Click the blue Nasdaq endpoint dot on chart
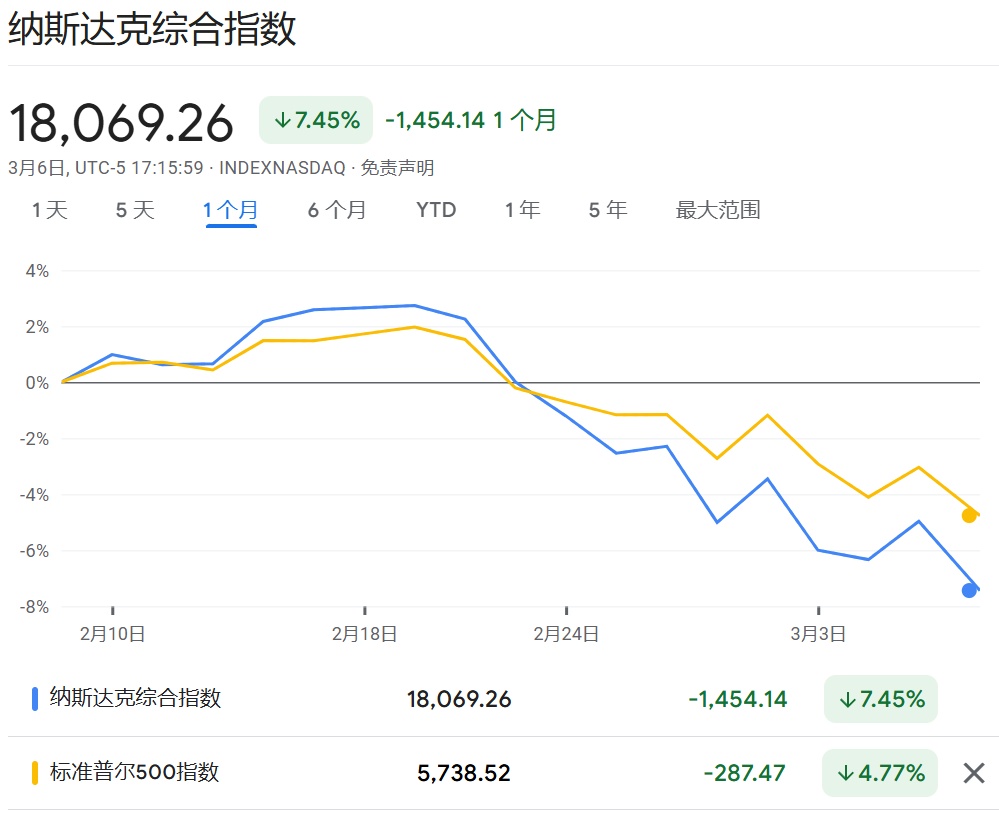 point(969,590)
